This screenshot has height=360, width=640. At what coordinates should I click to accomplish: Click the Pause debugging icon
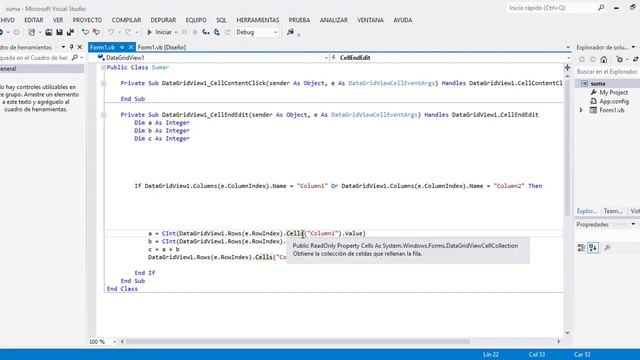pos(184,32)
